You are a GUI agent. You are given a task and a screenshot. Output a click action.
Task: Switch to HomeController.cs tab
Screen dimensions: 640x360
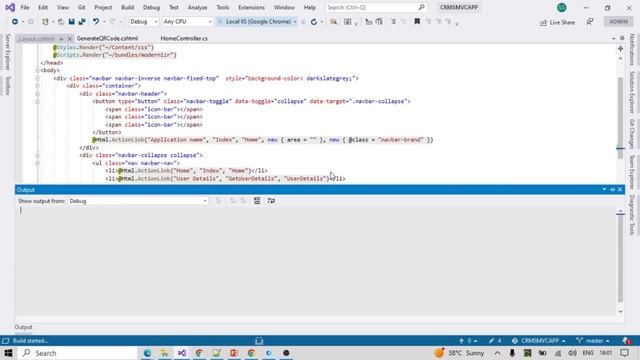[184, 38]
